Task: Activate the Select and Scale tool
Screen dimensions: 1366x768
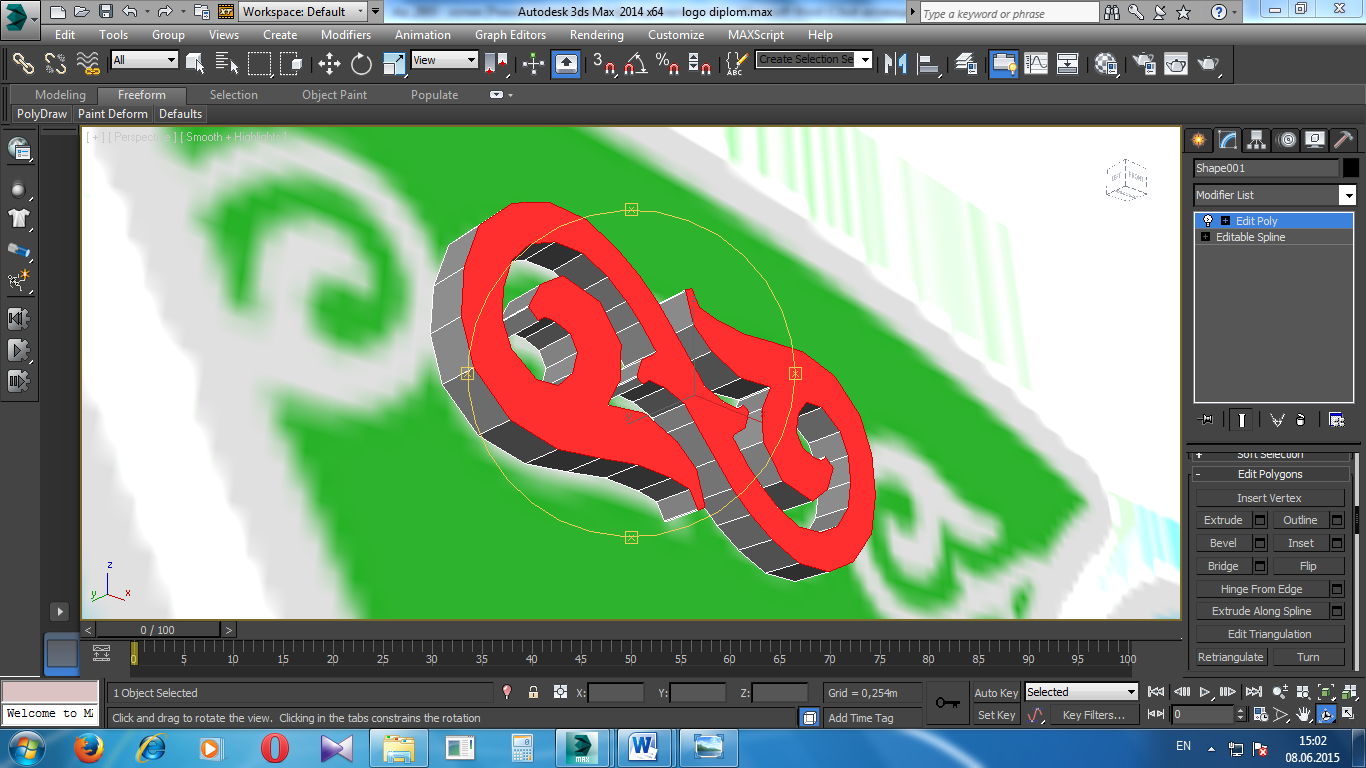Action: (x=395, y=64)
